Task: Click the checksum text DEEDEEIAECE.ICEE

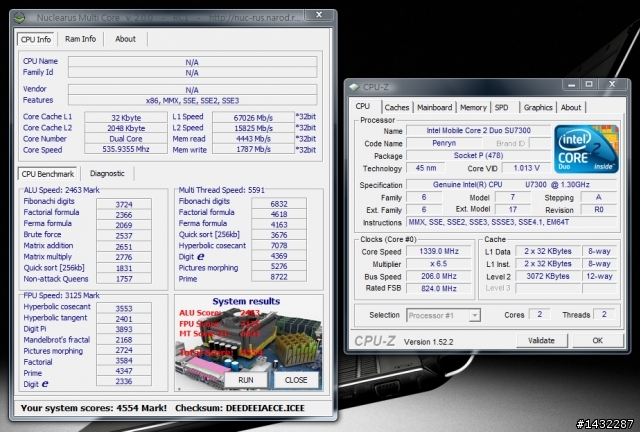Action: click(265, 408)
